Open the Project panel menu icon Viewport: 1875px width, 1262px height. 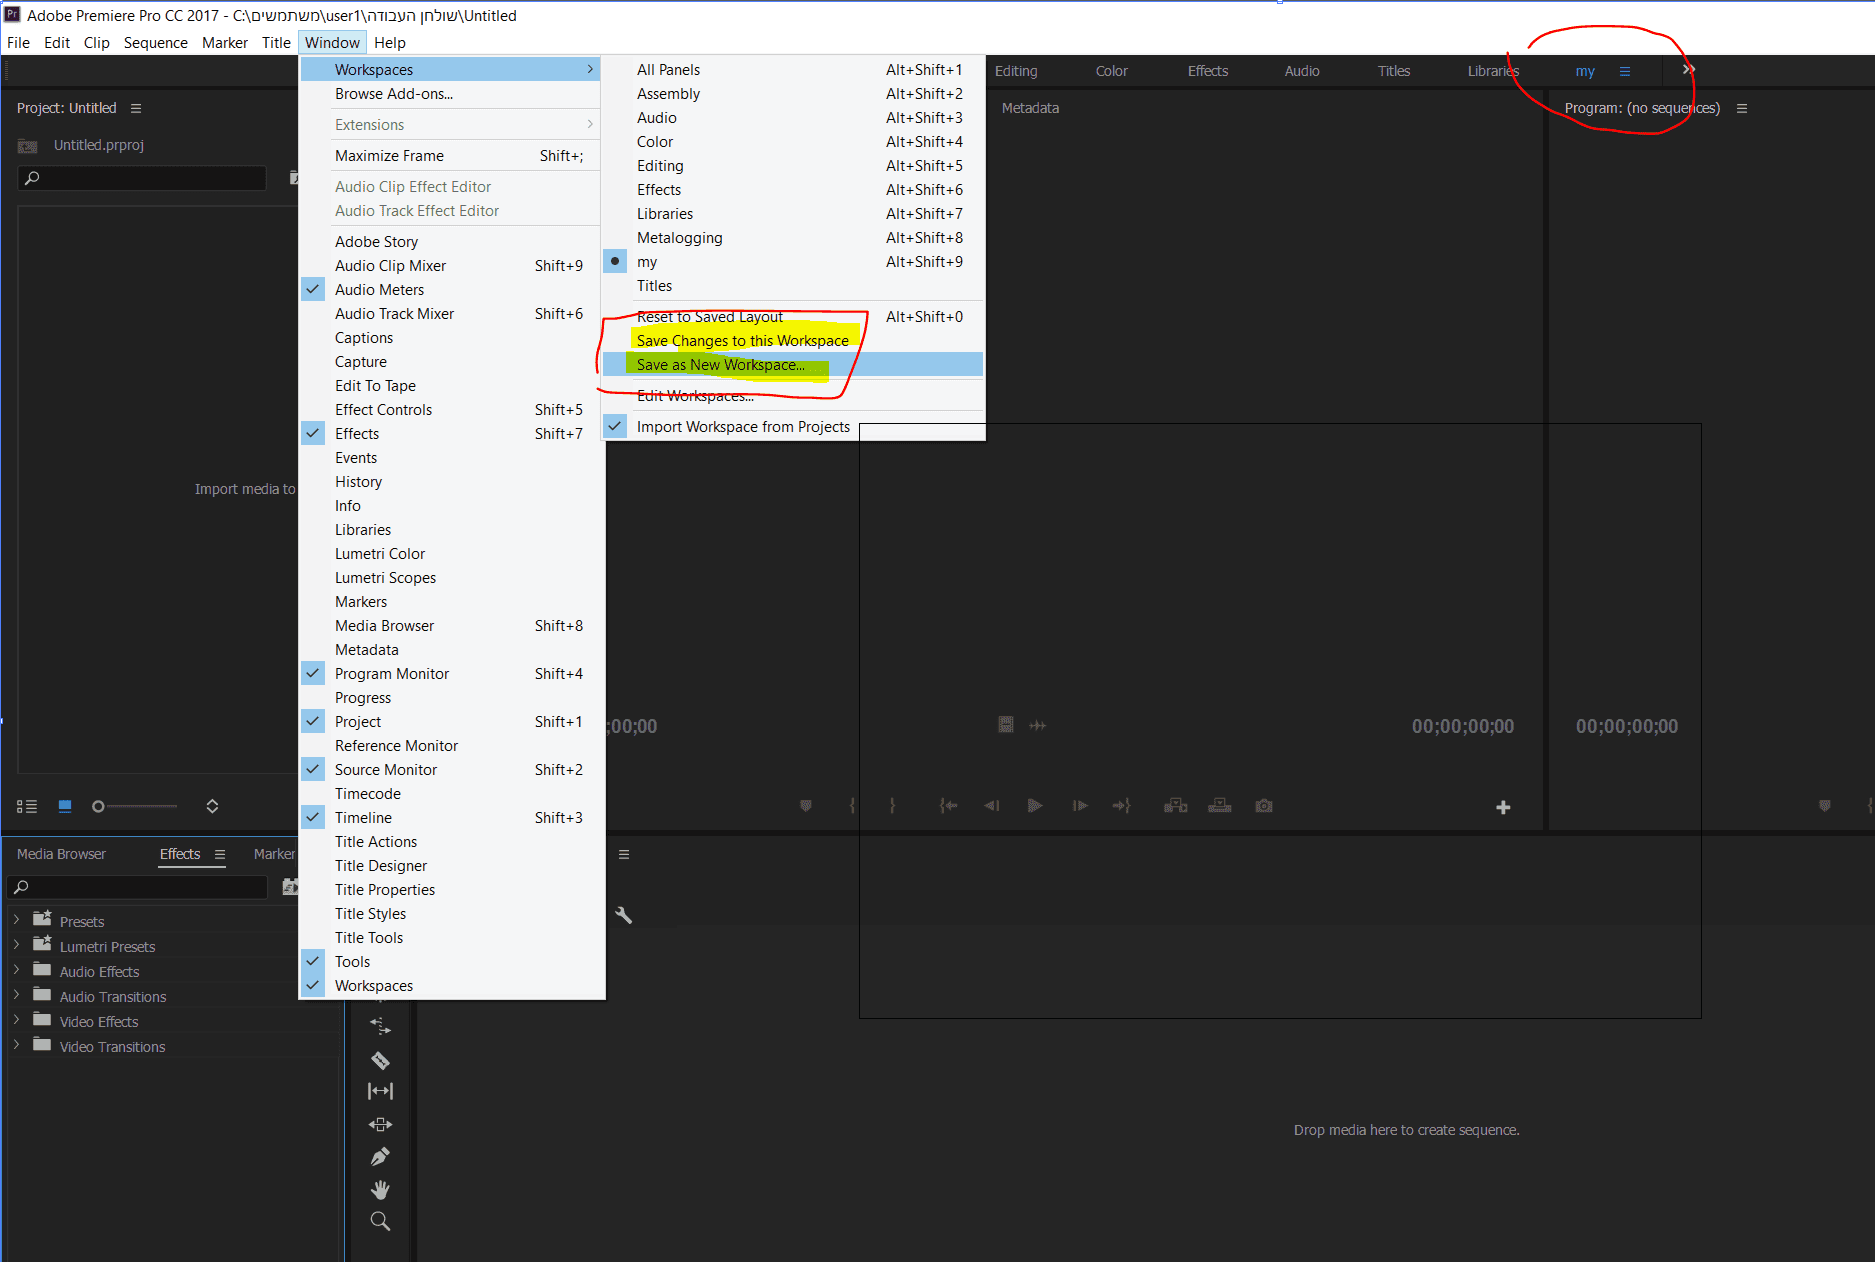[x=136, y=108]
